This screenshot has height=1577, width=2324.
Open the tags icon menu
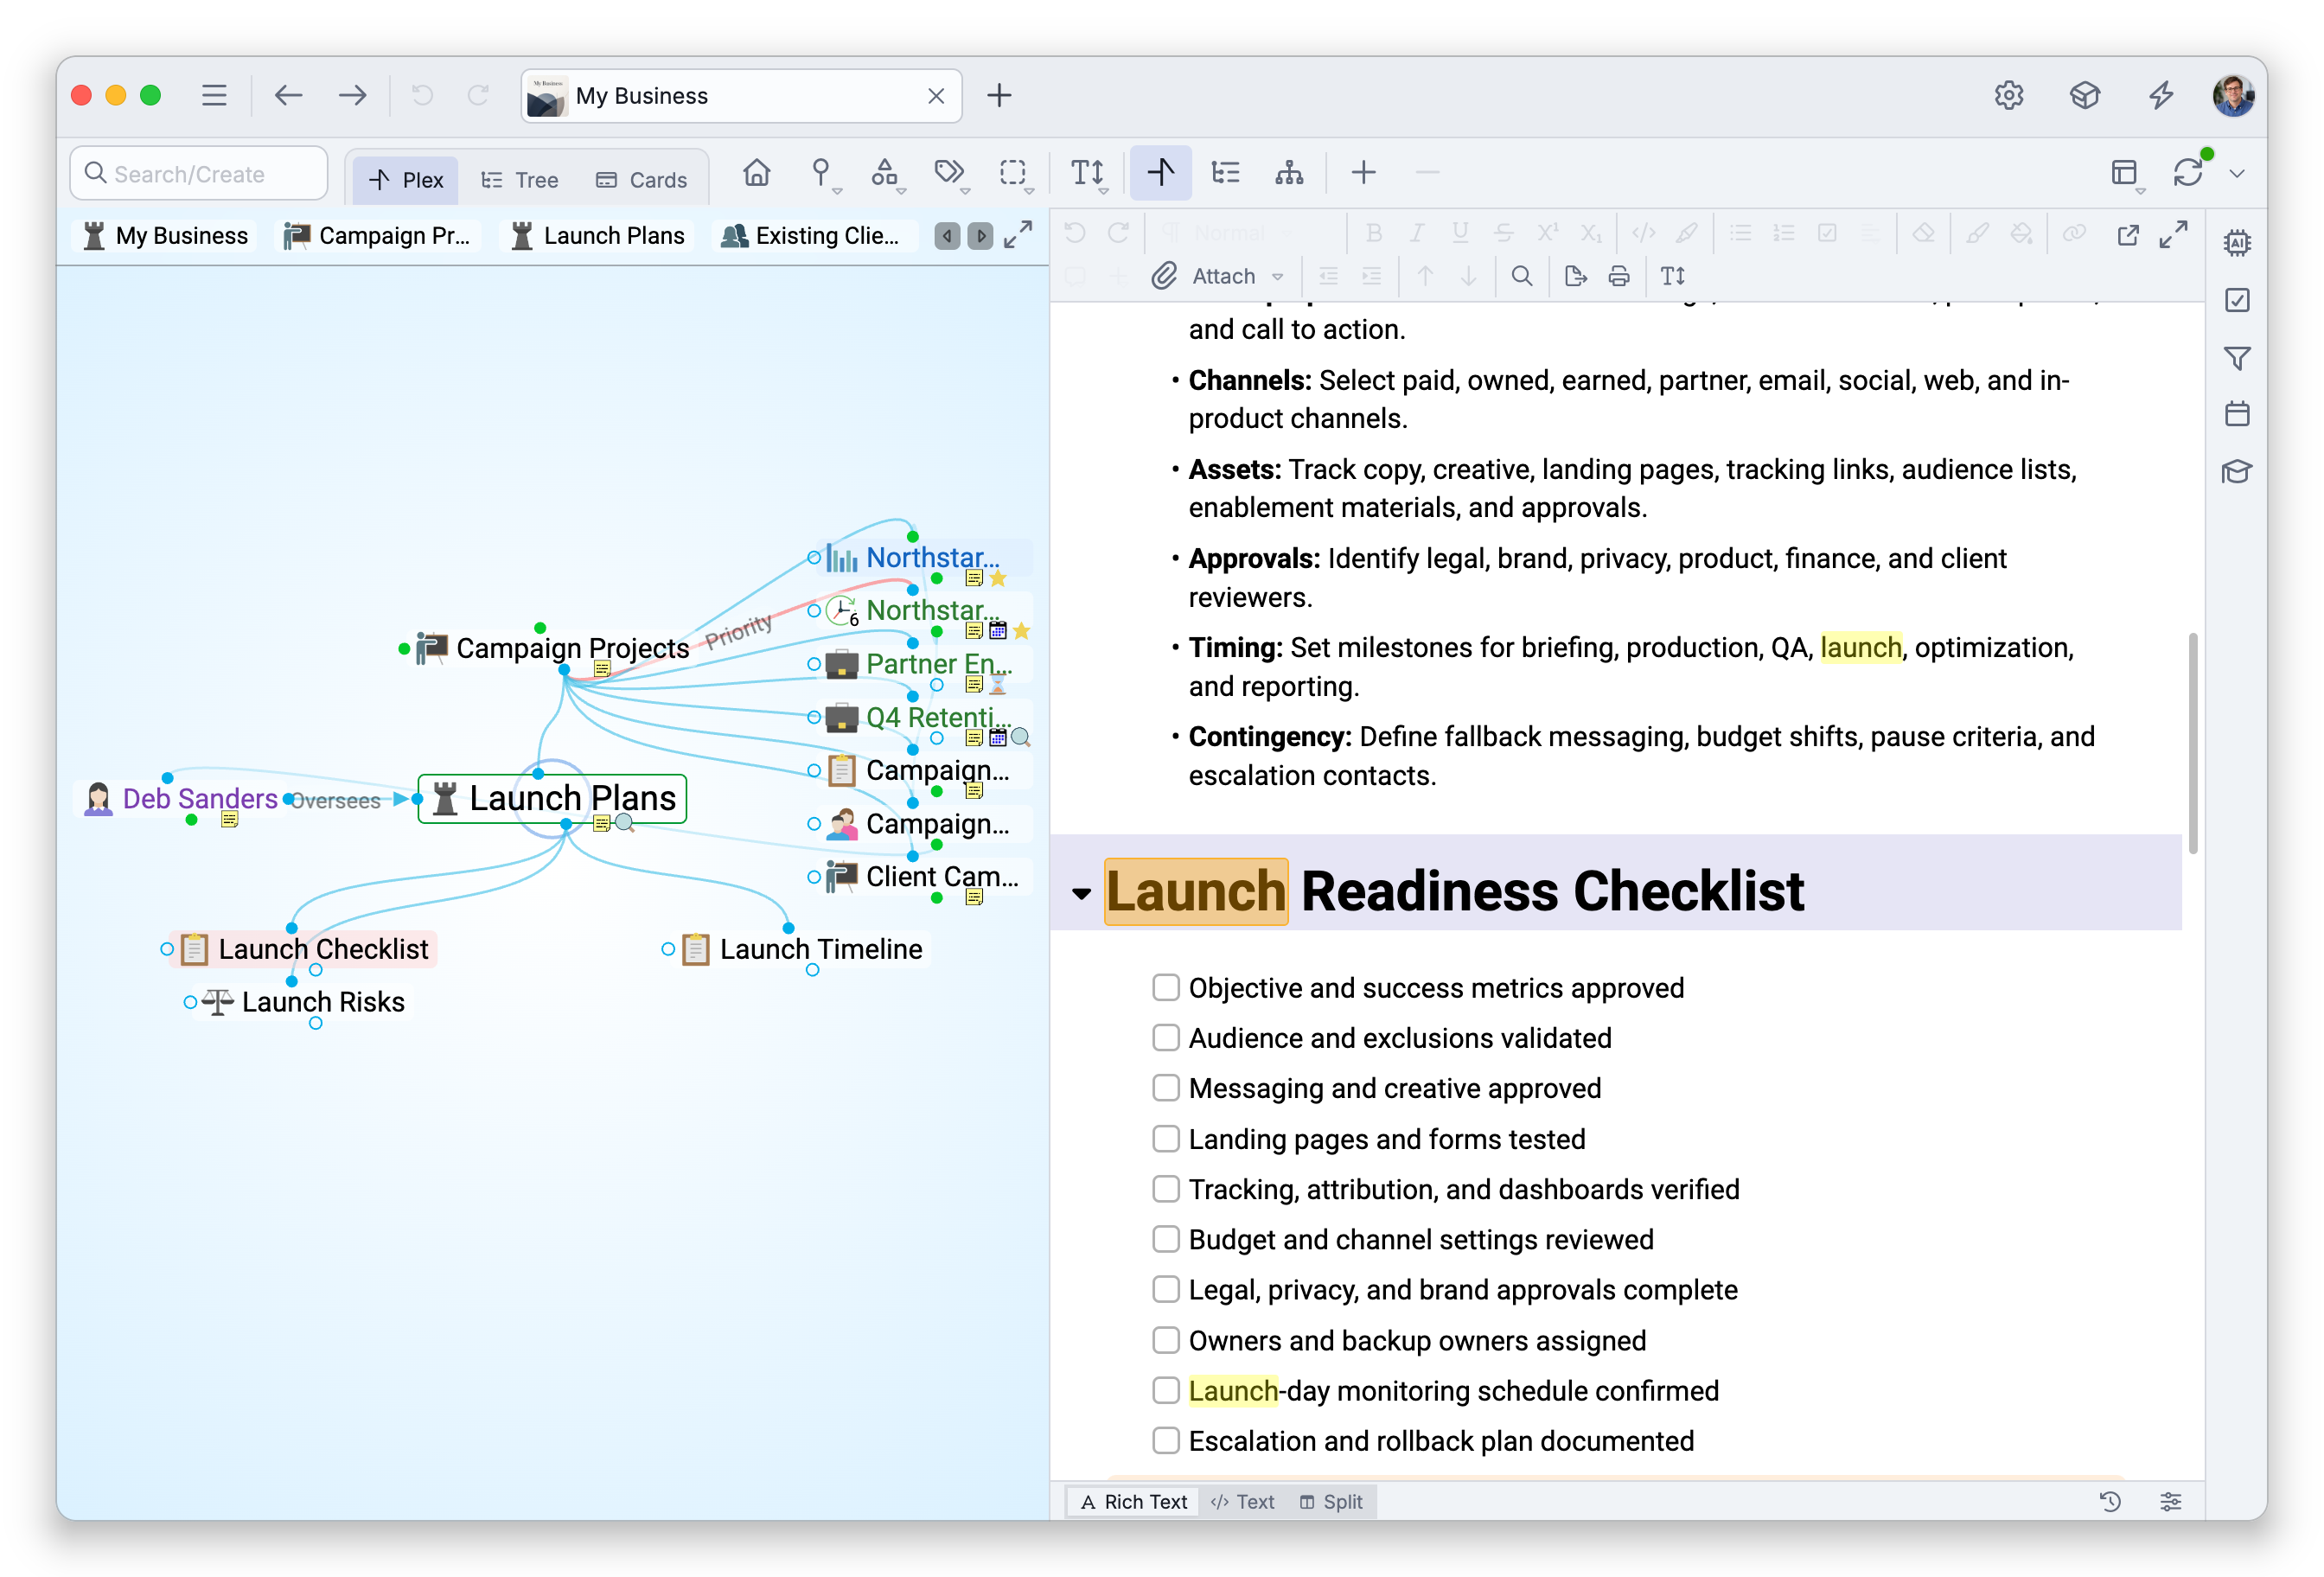[x=949, y=173]
